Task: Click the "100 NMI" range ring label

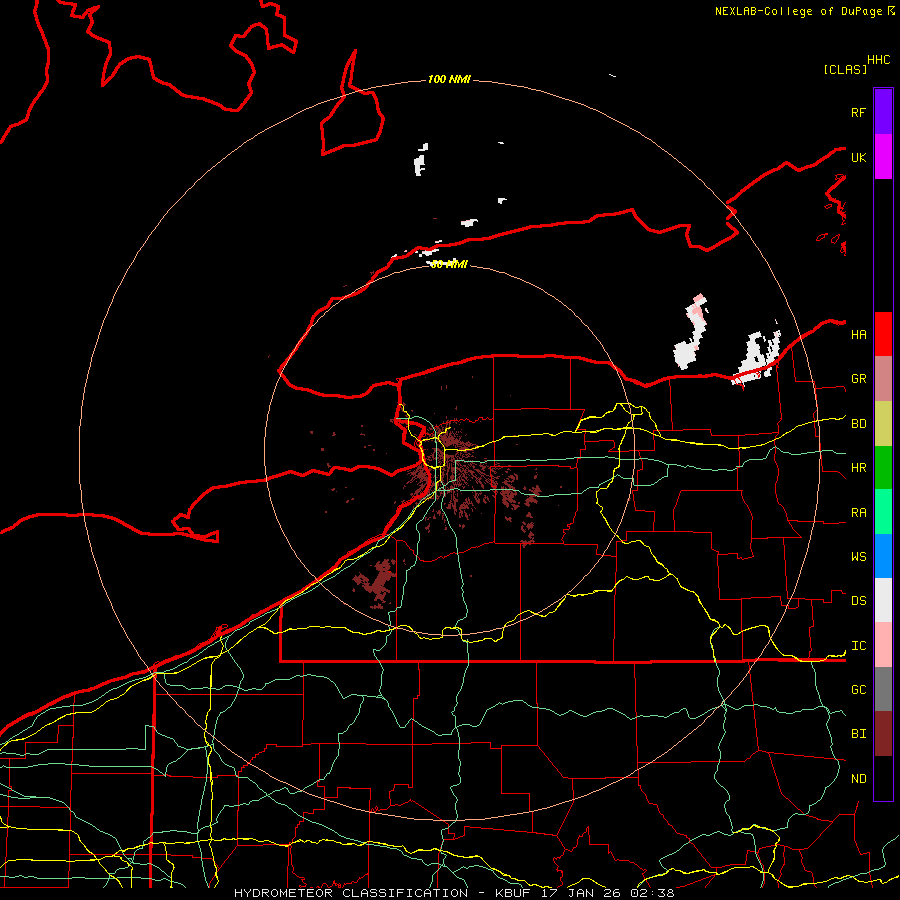Action: pos(449,79)
